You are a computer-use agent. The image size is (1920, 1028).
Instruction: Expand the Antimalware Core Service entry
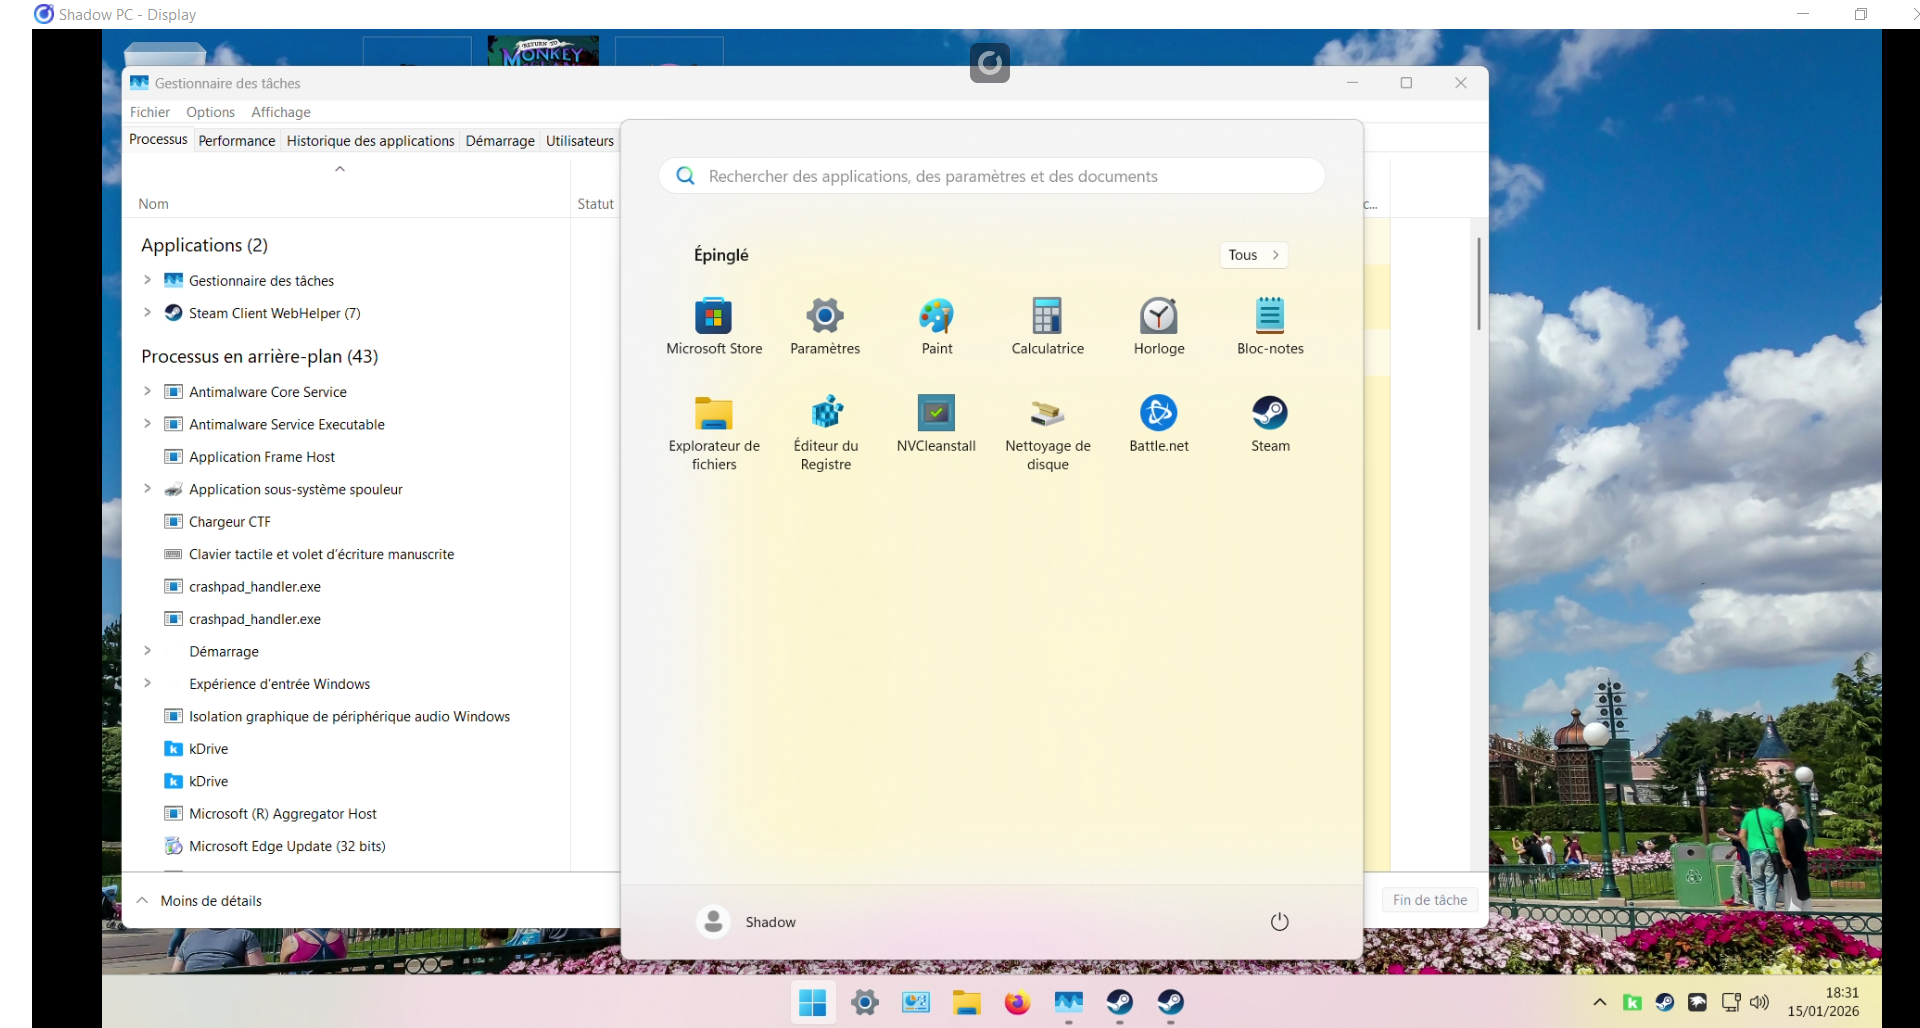[x=147, y=392]
